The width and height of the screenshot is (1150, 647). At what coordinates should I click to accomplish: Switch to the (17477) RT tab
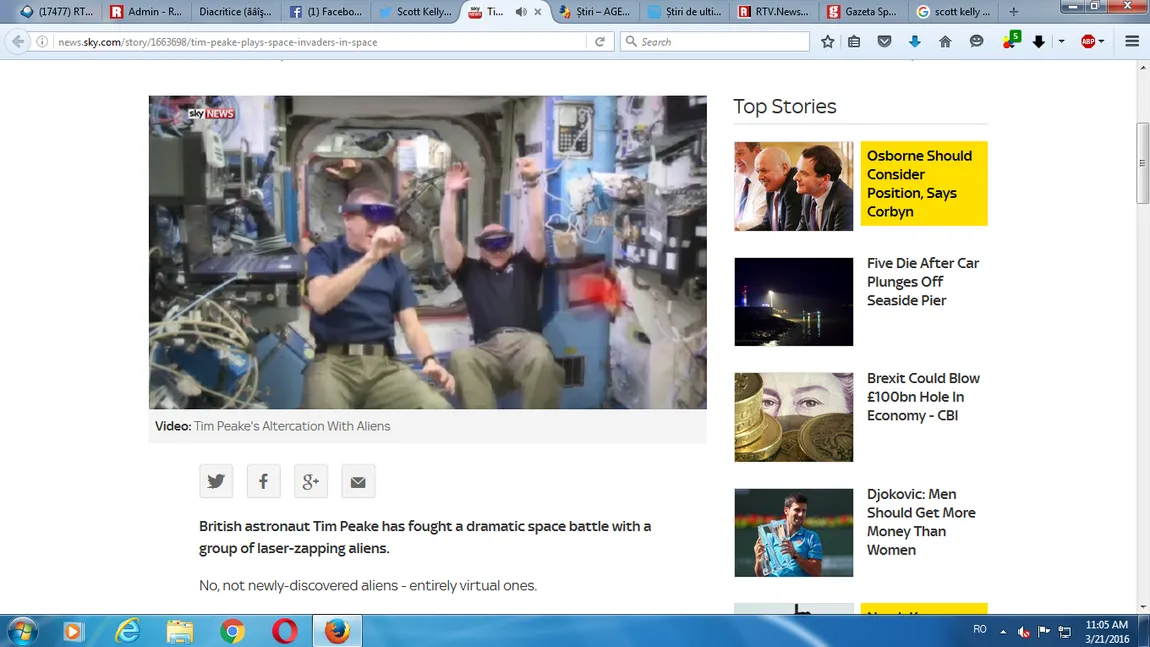[56, 12]
